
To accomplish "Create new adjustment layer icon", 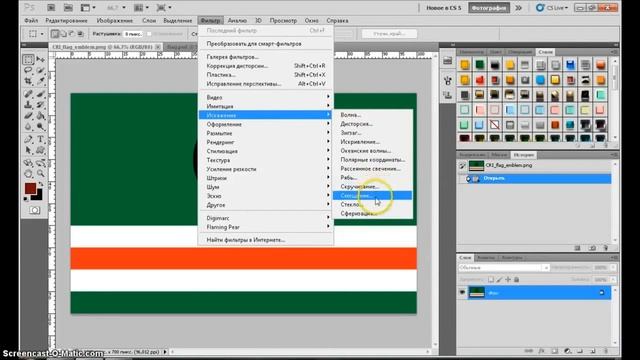I will 567,351.
